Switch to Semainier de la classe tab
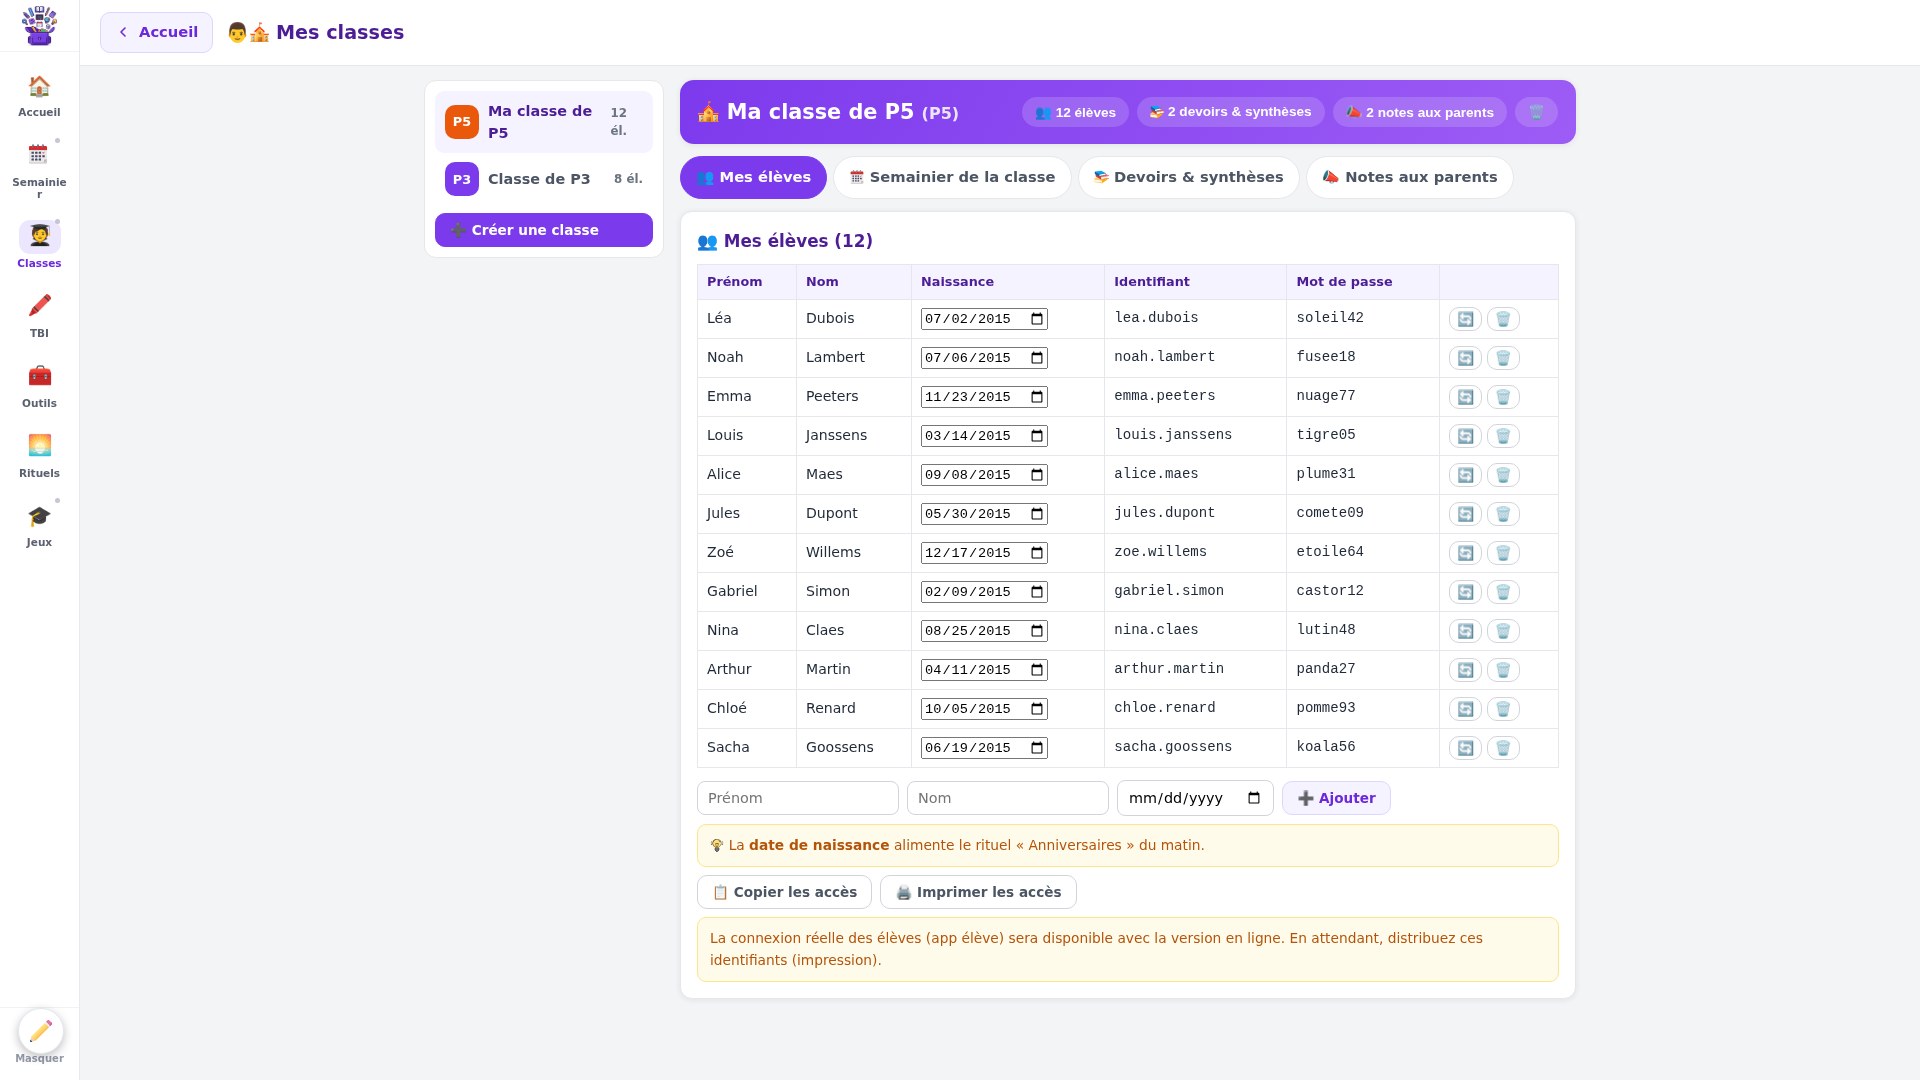The image size is (1920, 1080). click(952, 177)
